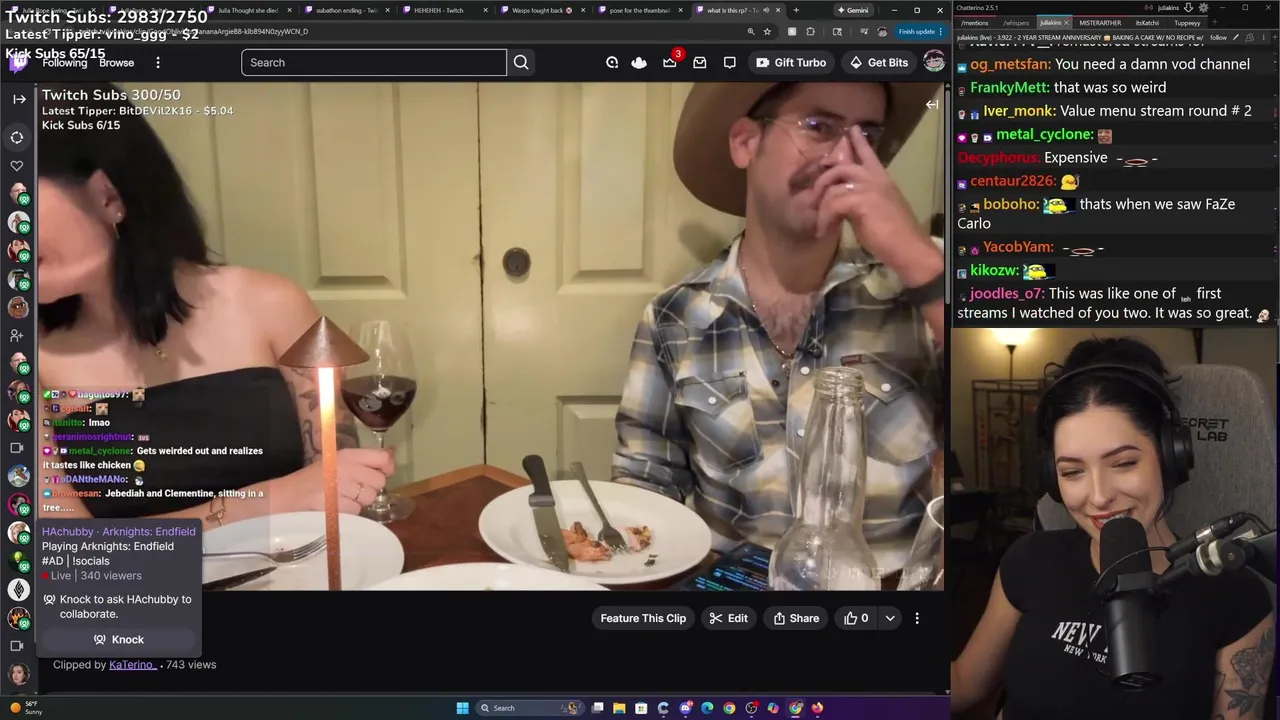Click the weather widget on taskbar

(26, 707)
